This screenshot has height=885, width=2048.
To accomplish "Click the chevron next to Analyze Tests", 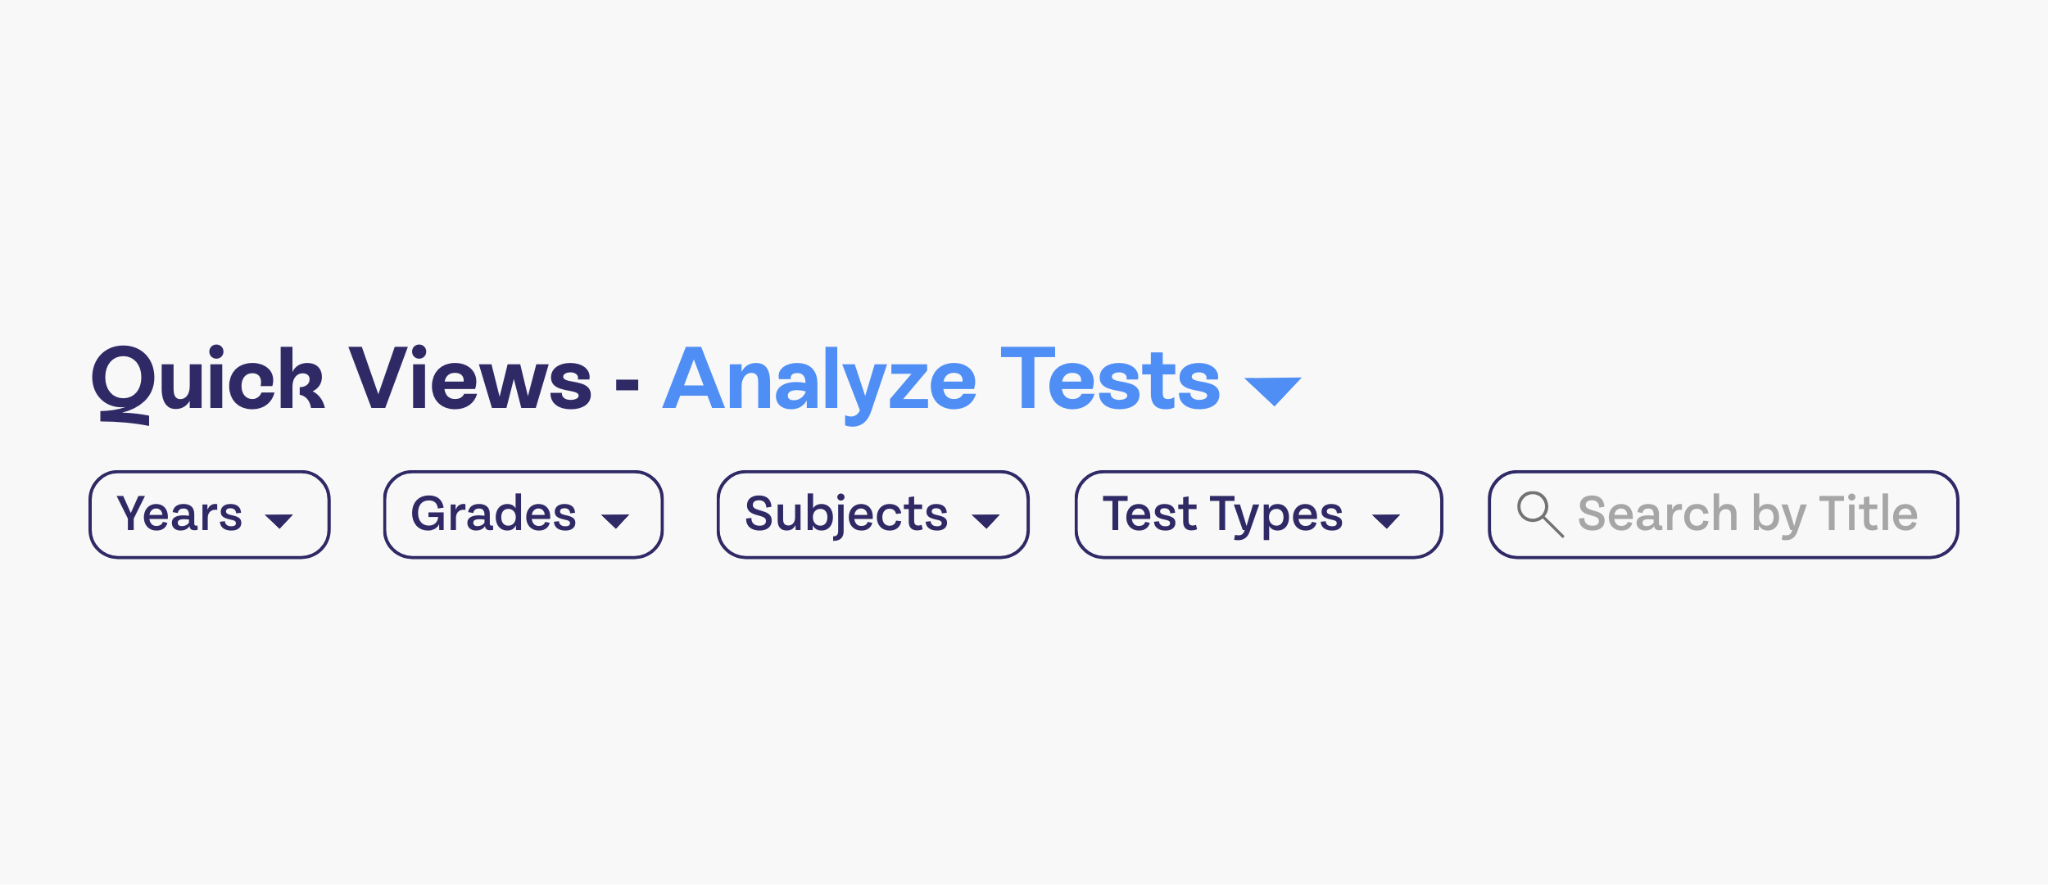I will [x=1272, y=390].
